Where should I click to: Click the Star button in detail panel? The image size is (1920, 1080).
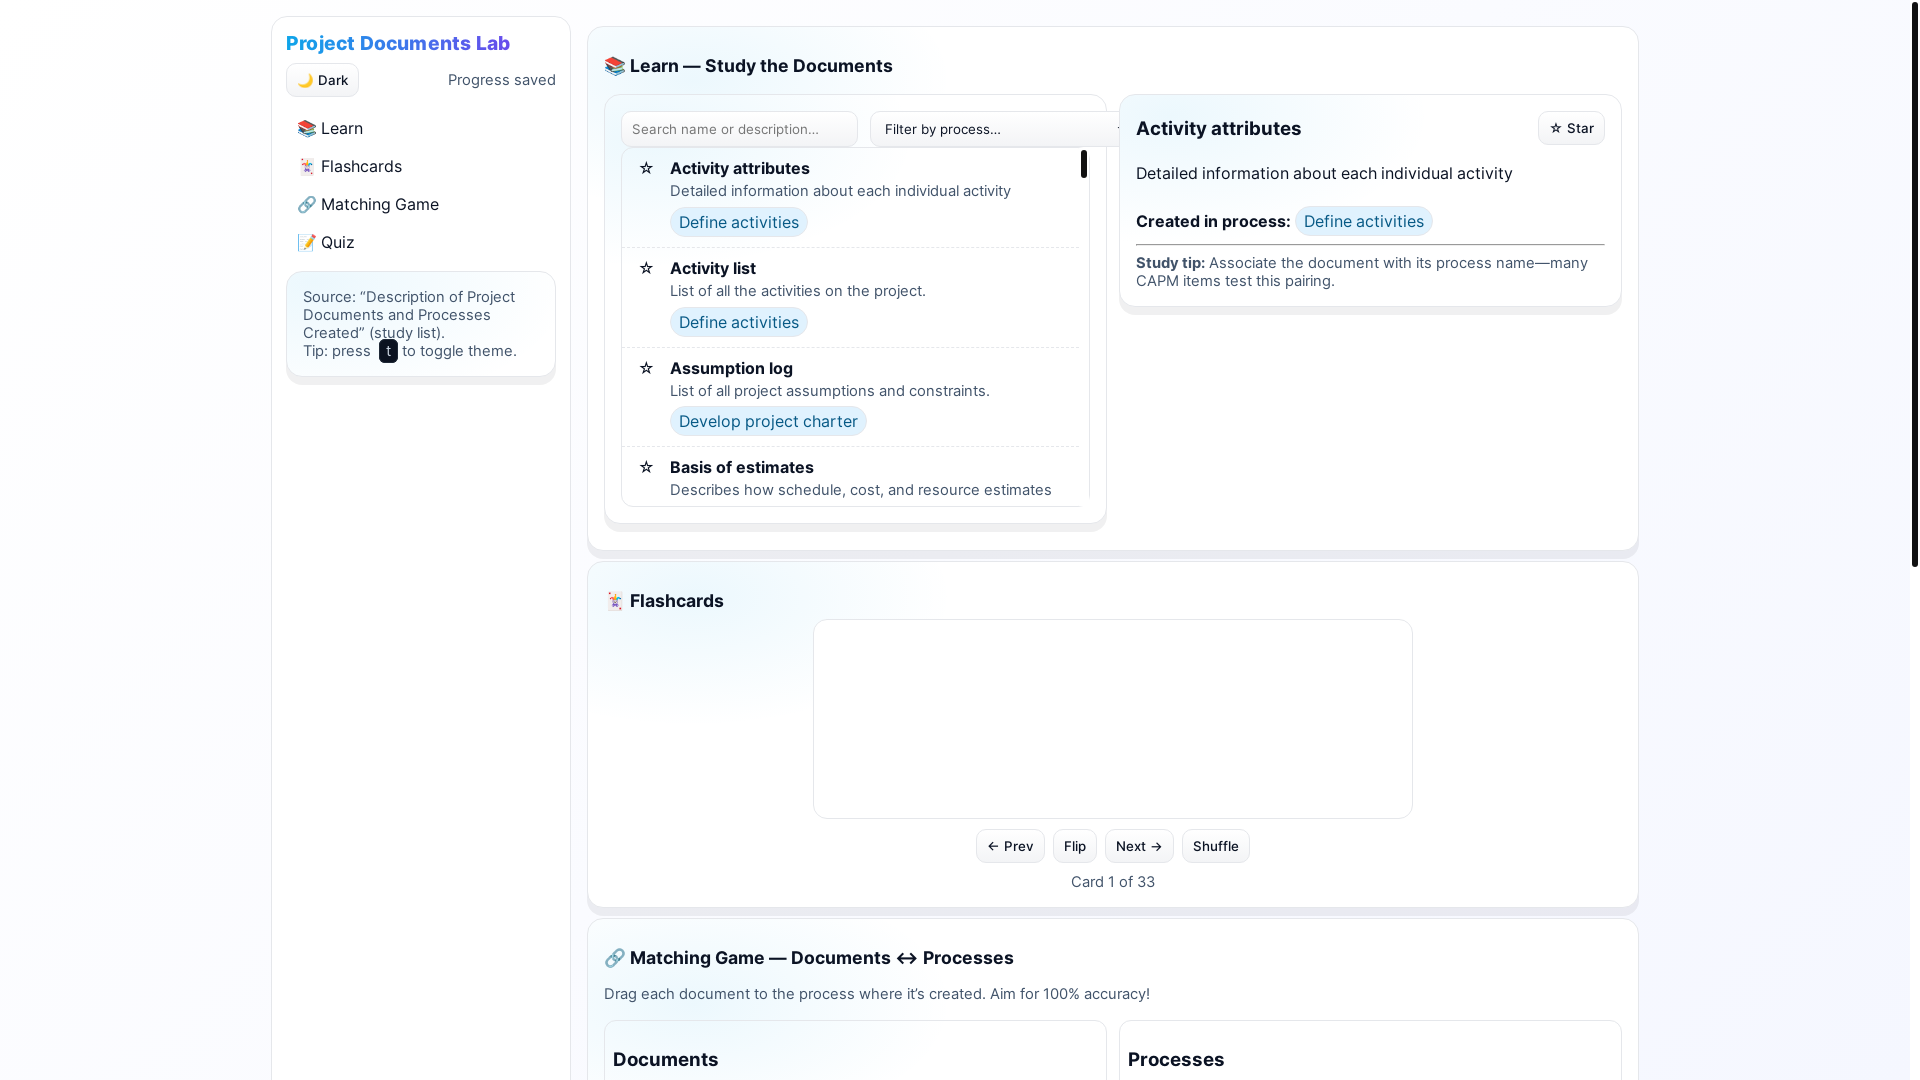[x=1571, y=128]
